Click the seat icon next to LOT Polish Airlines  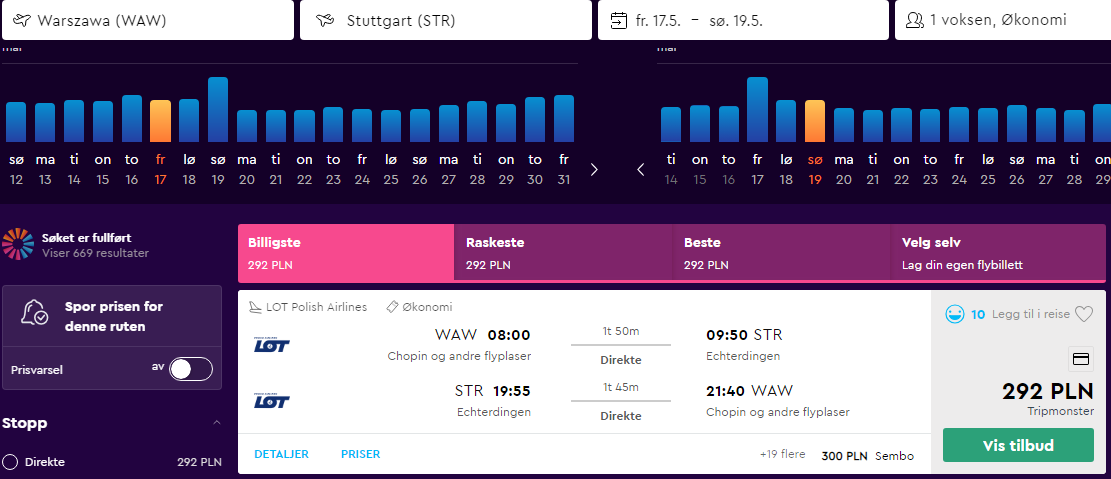click(x=256, y=307)
